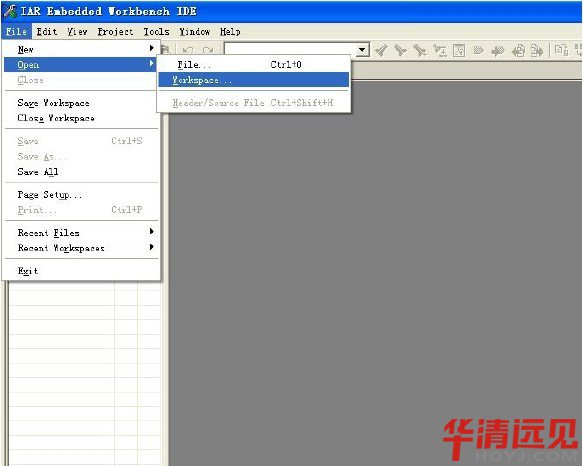Screen dimensions: 583x466
Task: Click the Find Previous arrow icon
Action: pos(381,50)
